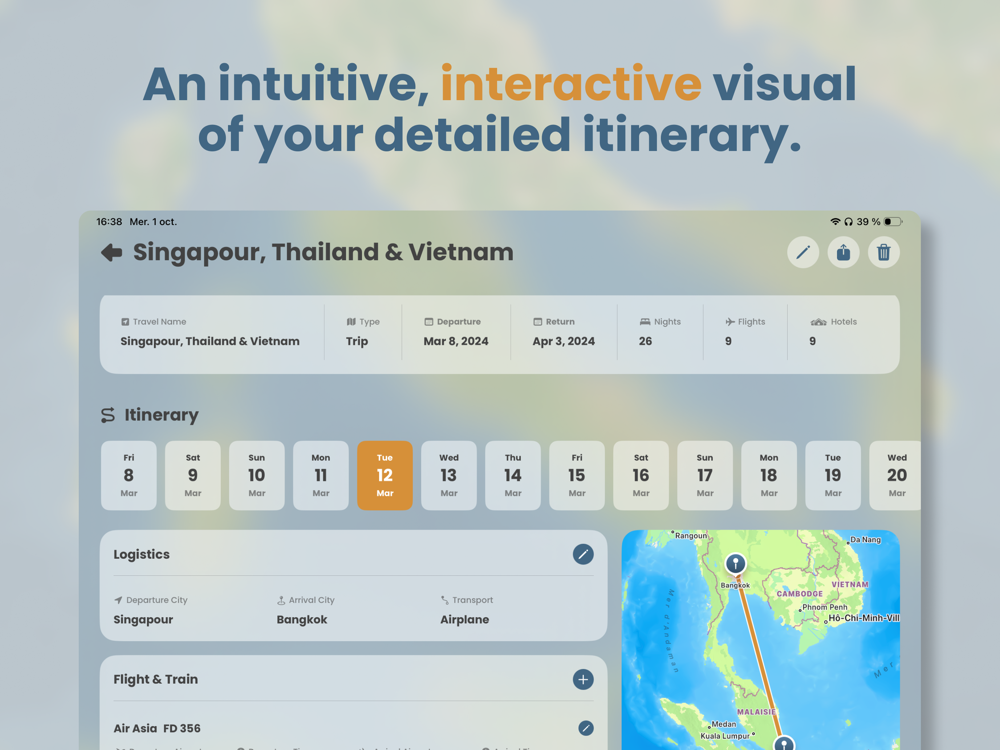The height and width of the screenshot is (750, 1000).
Task: Select Sat 9 Mar day
Action: pos(193,475)
